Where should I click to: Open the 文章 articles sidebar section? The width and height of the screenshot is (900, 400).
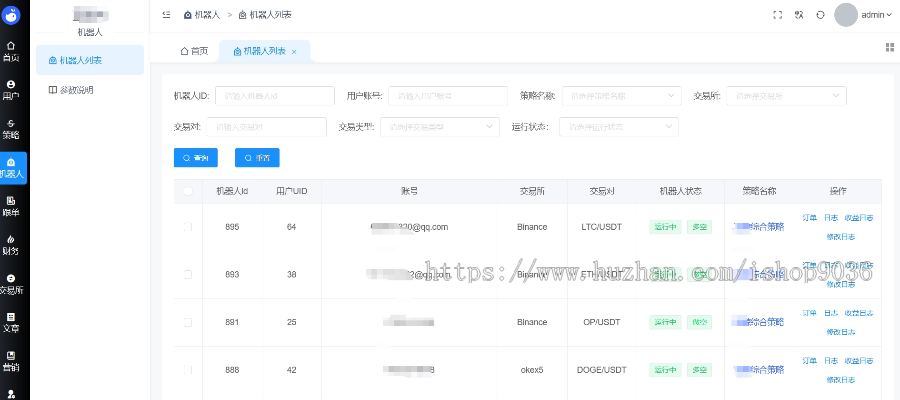pos(11,323)
